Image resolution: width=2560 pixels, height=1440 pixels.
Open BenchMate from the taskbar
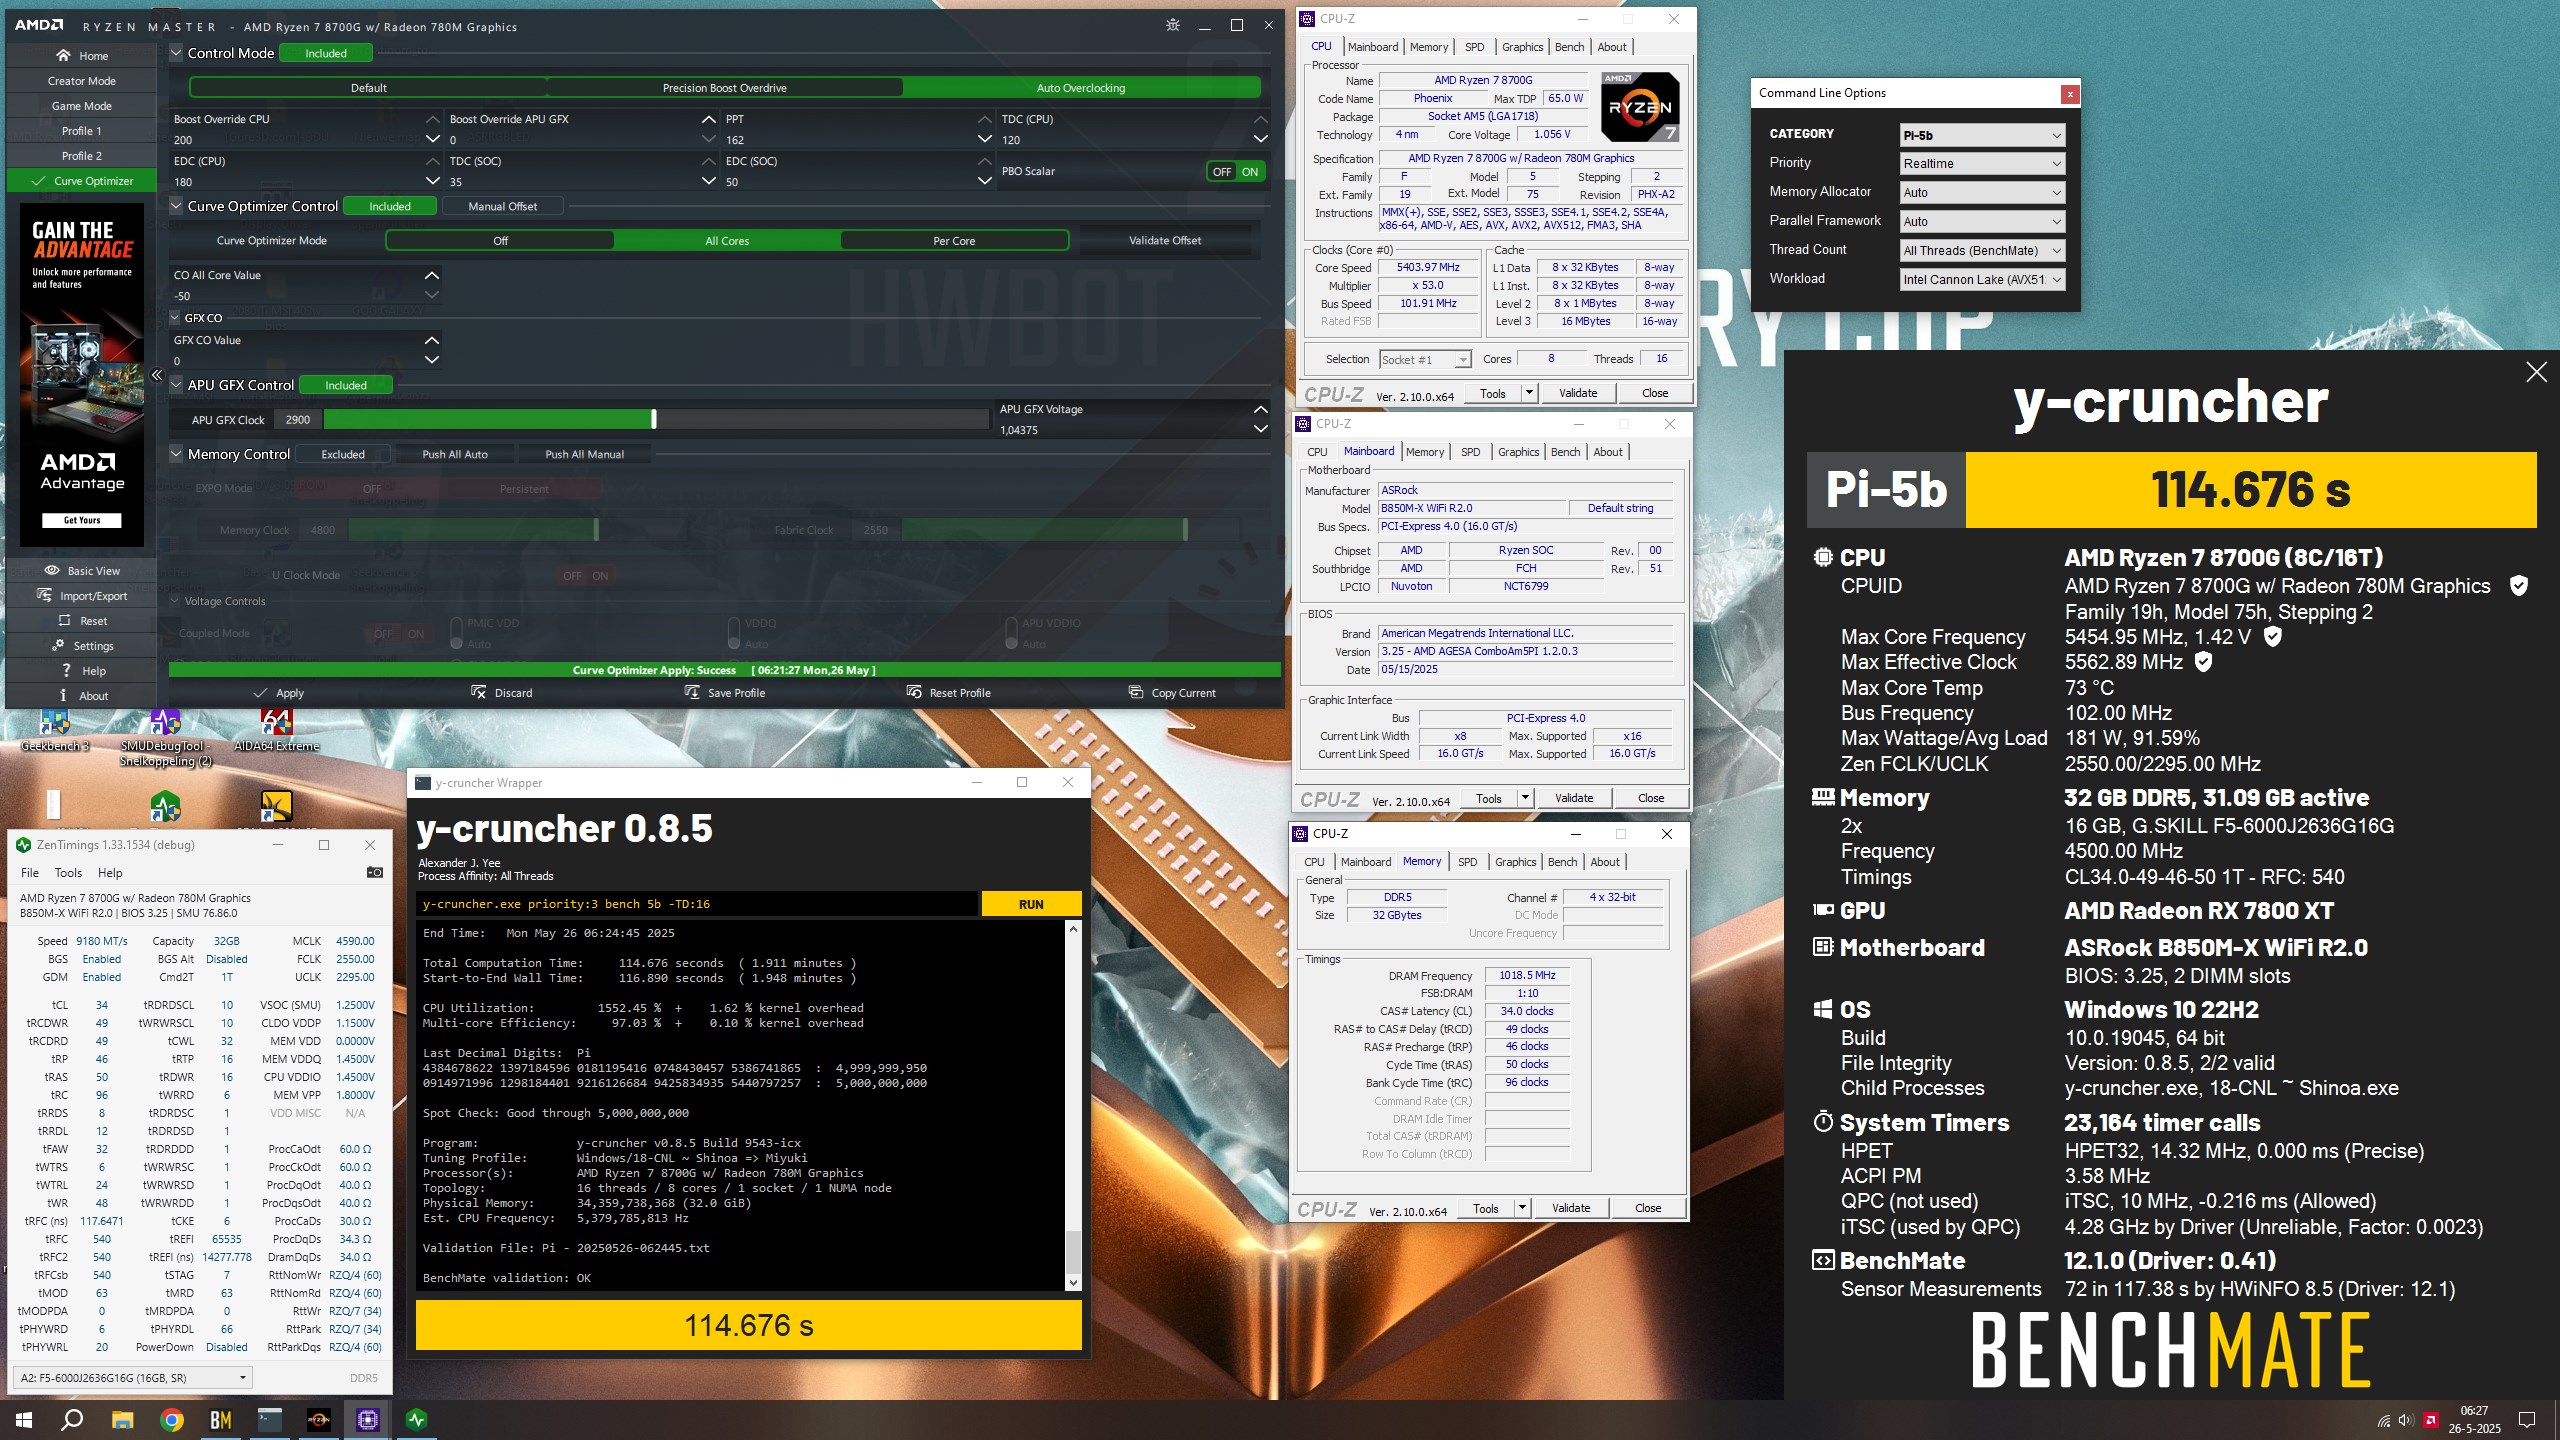(x=221, y=1420)
